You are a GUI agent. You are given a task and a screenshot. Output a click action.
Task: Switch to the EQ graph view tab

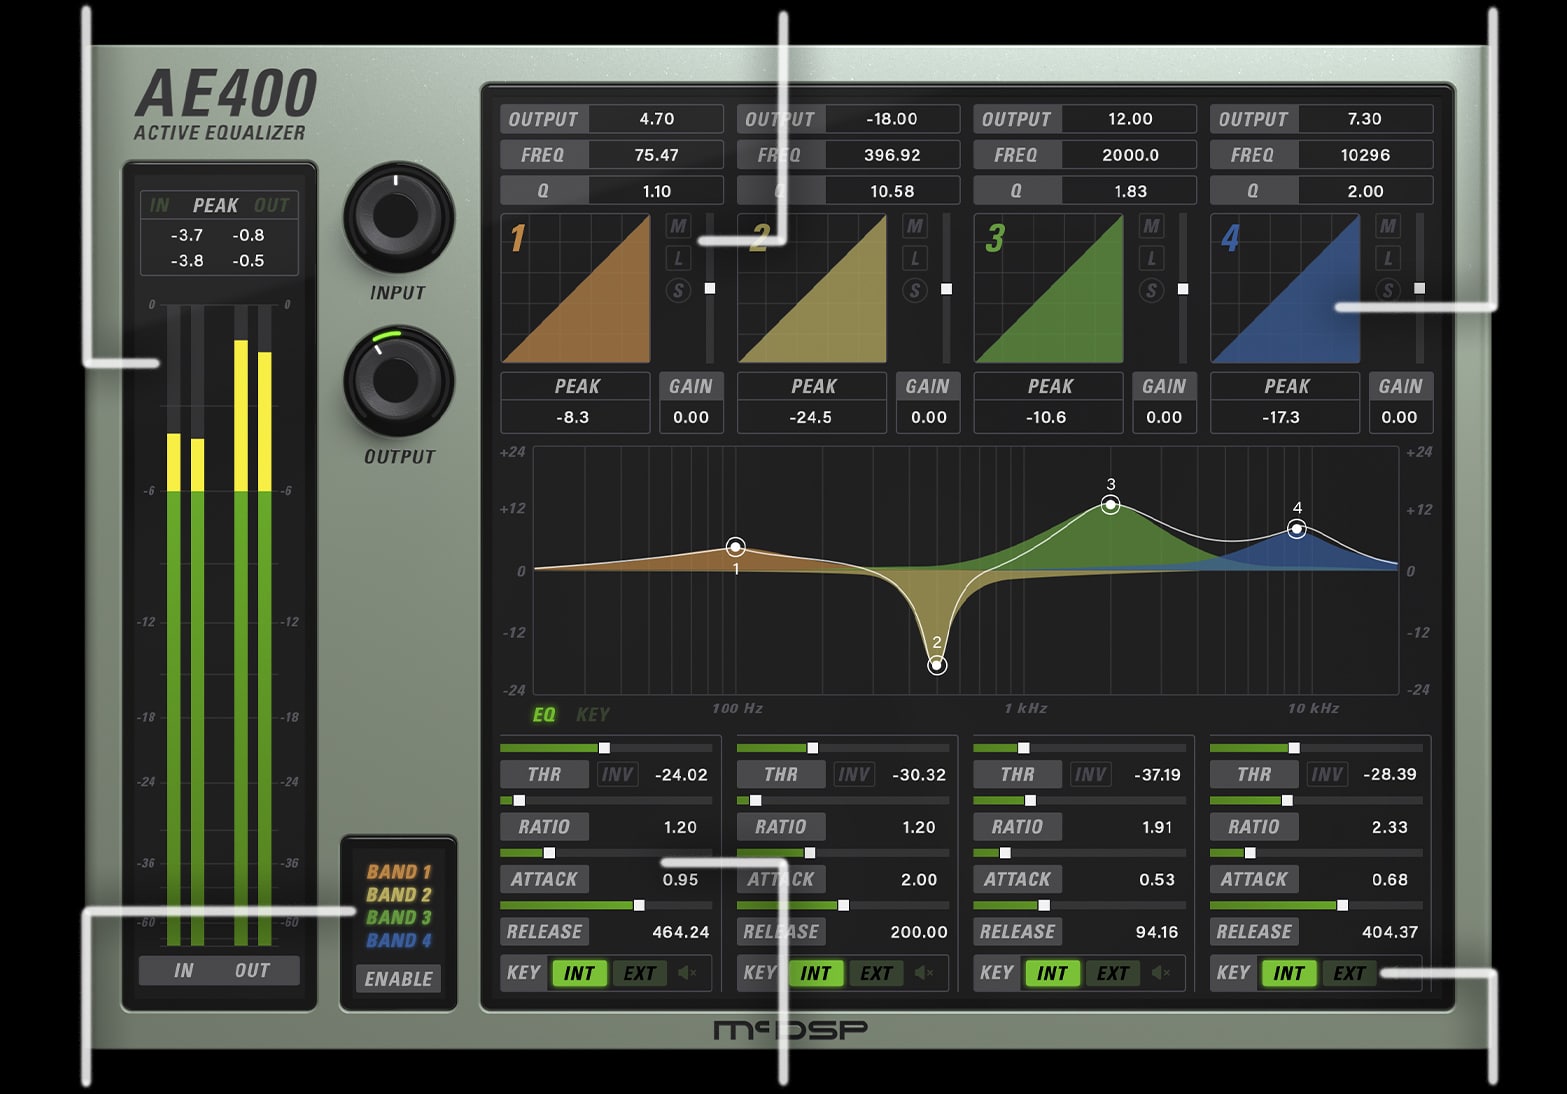pyautogui.click(x=543, y=714)
